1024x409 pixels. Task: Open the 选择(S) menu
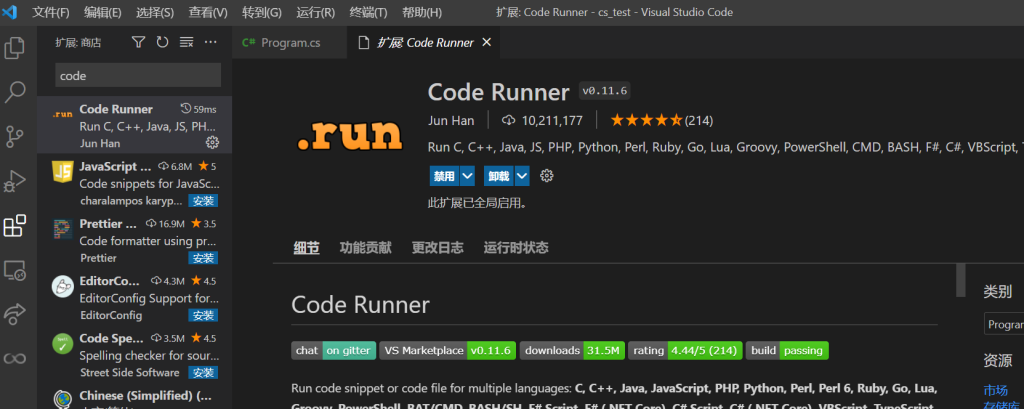coord(155,12)
